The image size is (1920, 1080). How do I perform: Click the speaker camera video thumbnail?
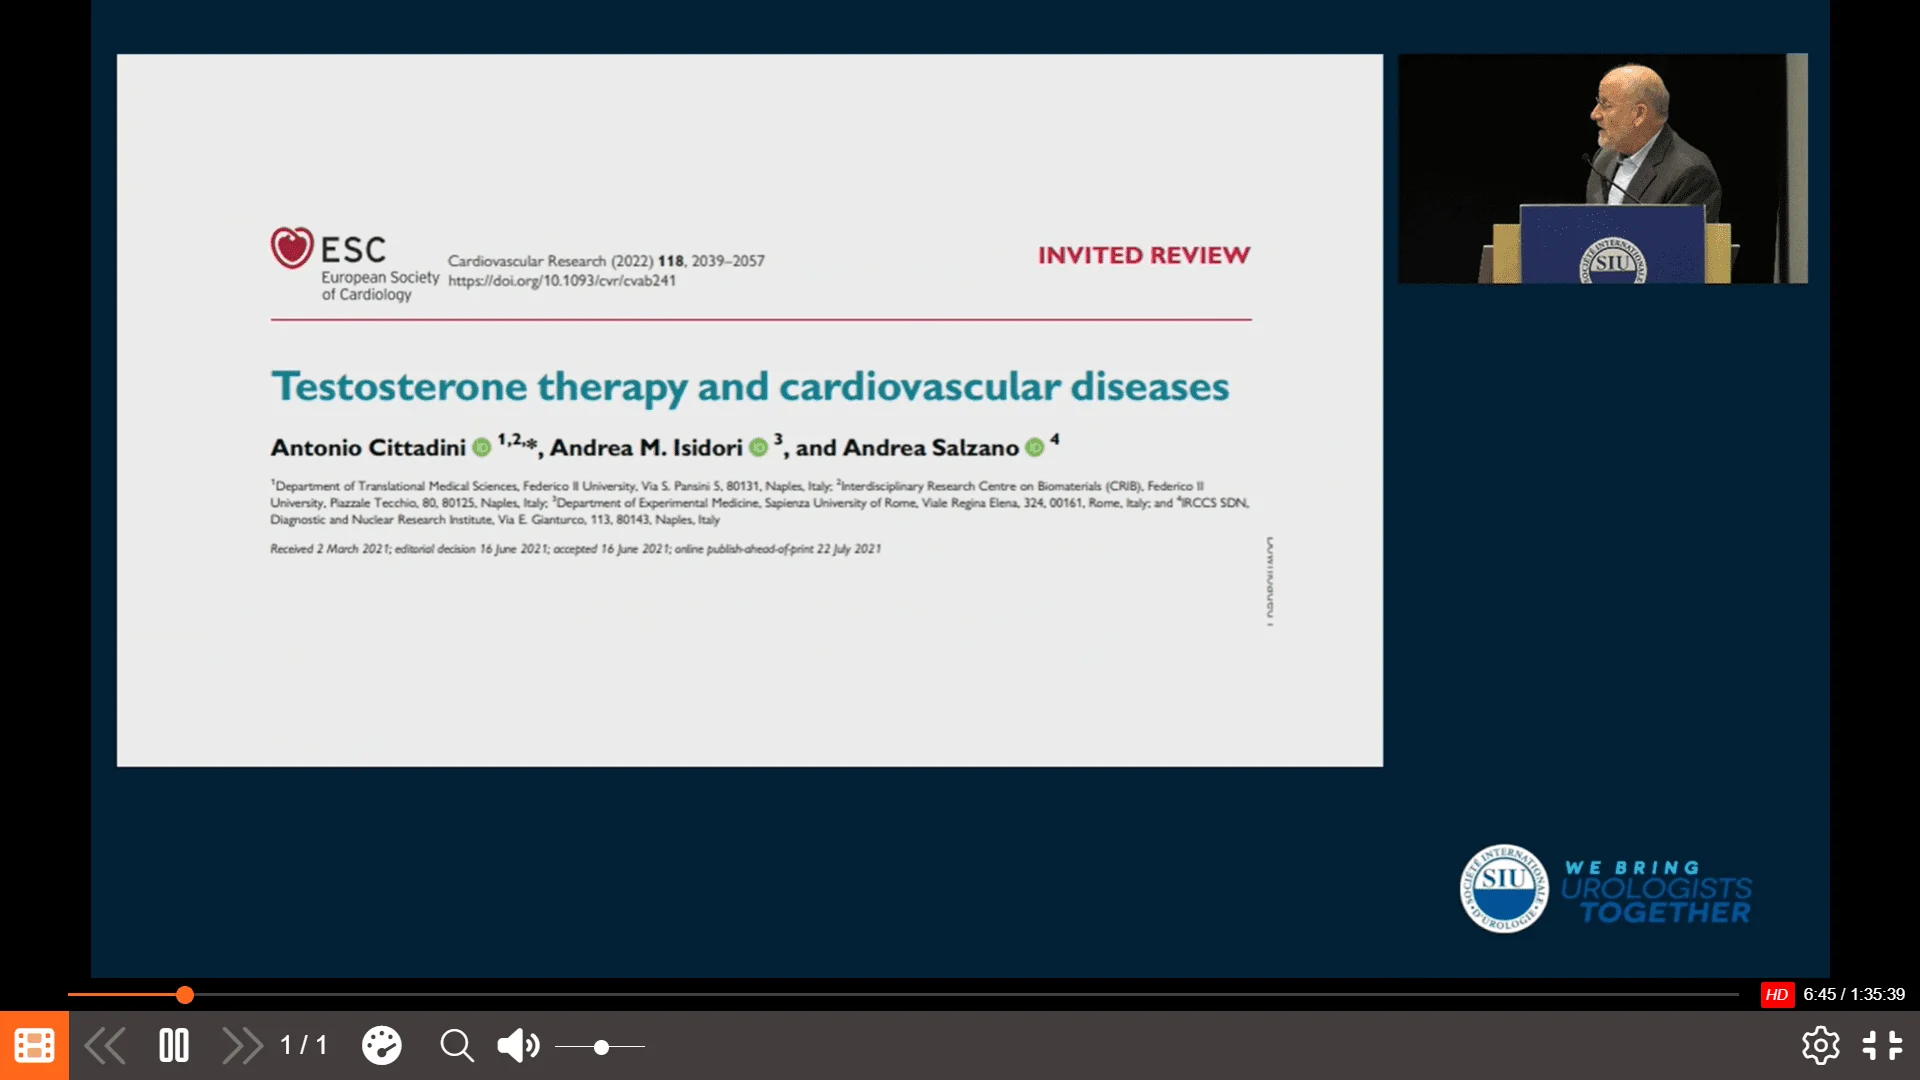click(x=1602, y=168)
